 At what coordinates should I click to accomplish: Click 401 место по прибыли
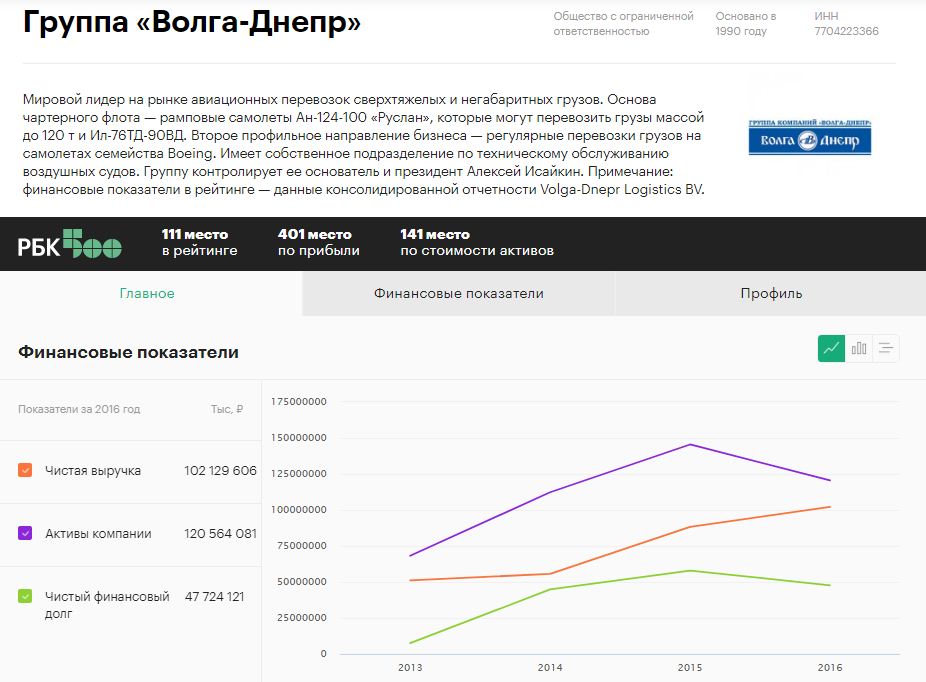point(318,243)
